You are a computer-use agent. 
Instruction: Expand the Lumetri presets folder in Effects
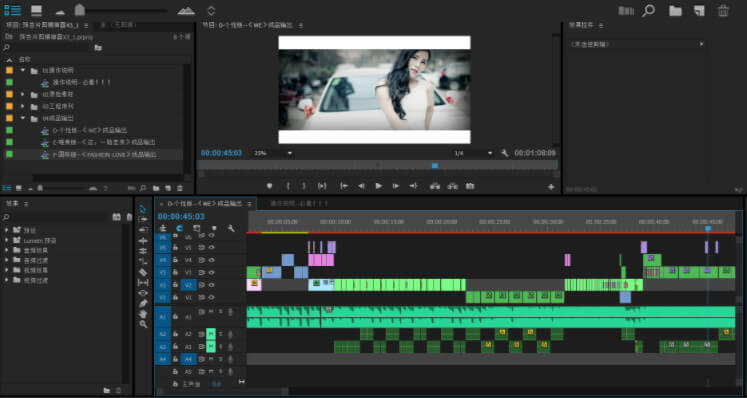point(6,240)
